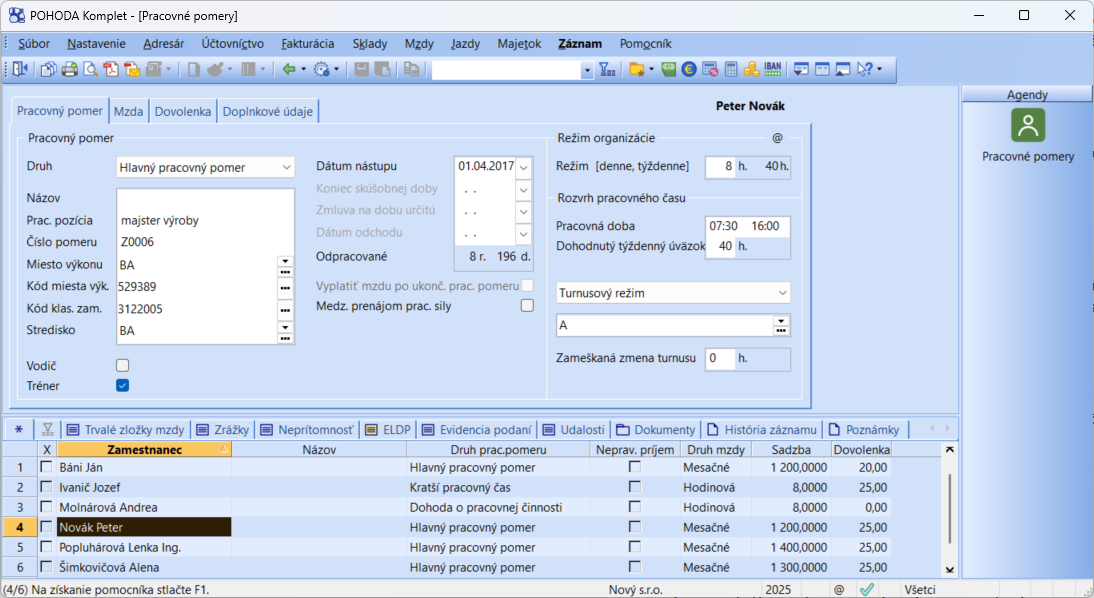
Task: Open the Dátum nástupu date dropdown
Action: pyautogui.click(x=524, y=167)
